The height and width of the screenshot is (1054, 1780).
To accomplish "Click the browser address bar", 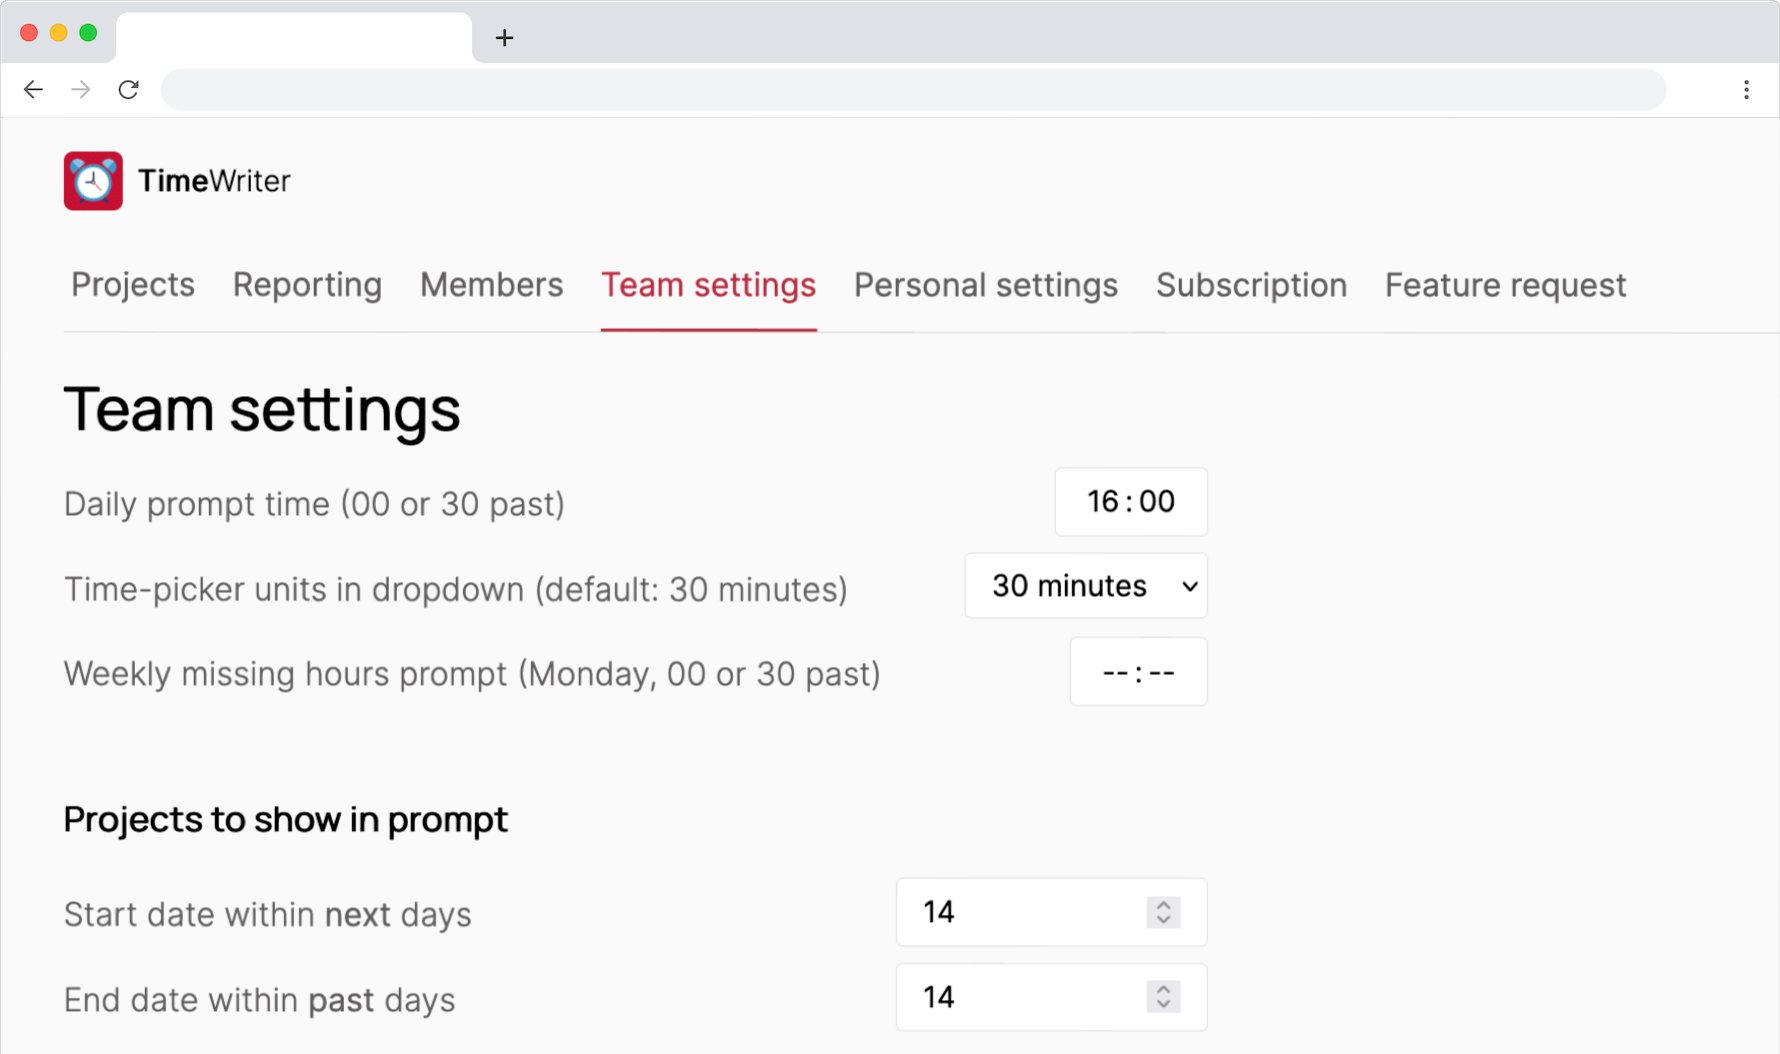I will (x=912, y=90).
